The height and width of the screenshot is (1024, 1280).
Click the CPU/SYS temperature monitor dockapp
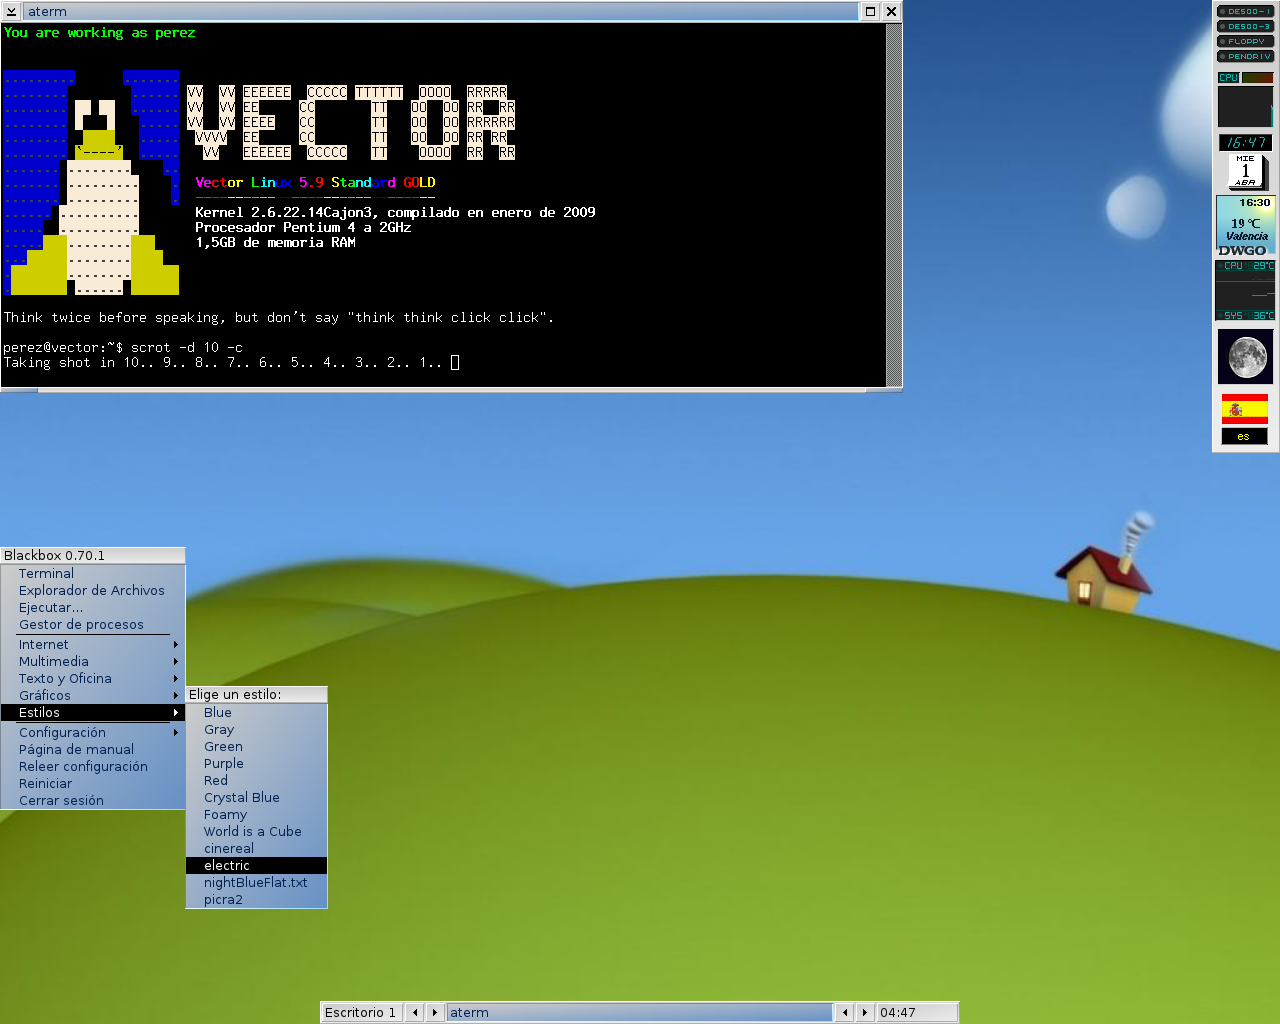point(1245,291)
